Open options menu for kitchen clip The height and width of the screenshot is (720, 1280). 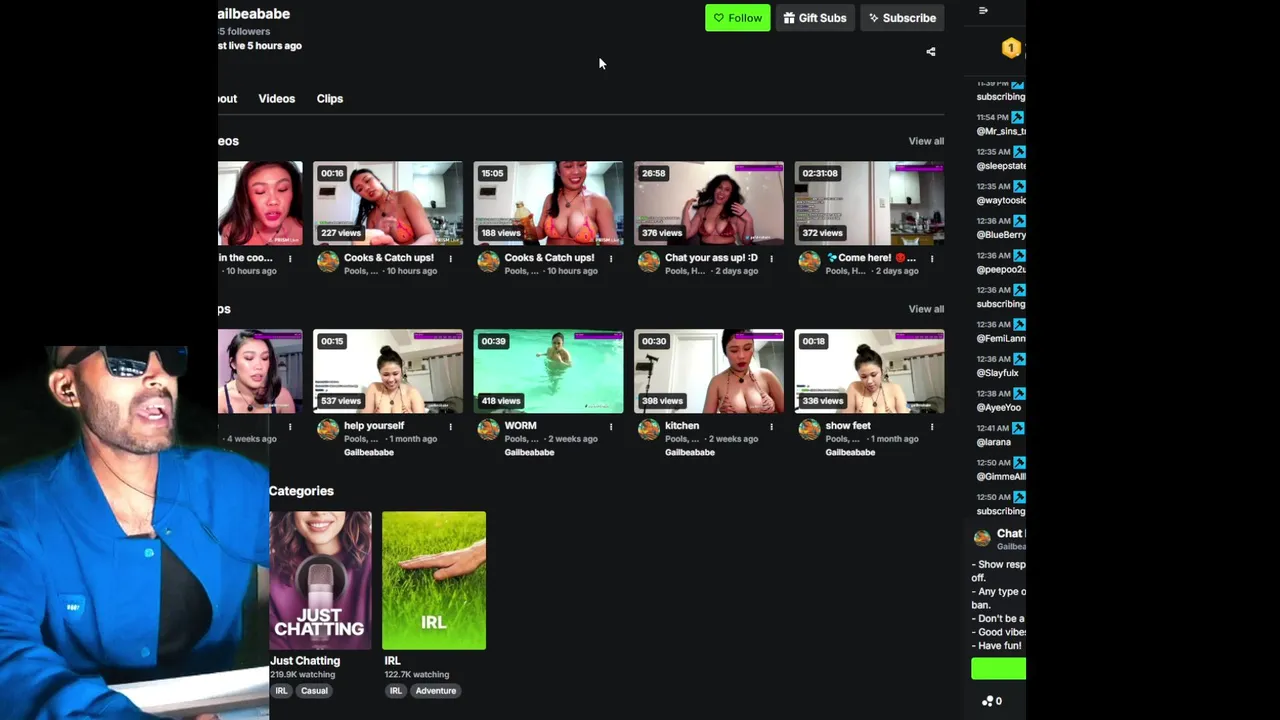[x=771, y=427]
